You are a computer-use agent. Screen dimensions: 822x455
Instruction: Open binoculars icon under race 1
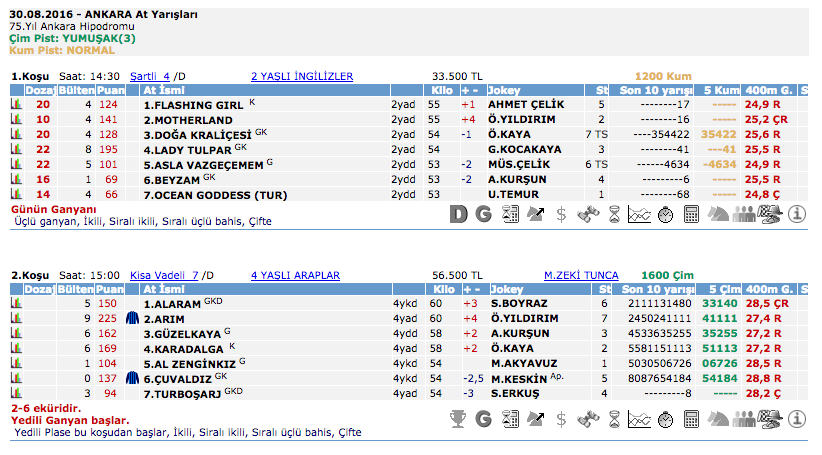587,213
